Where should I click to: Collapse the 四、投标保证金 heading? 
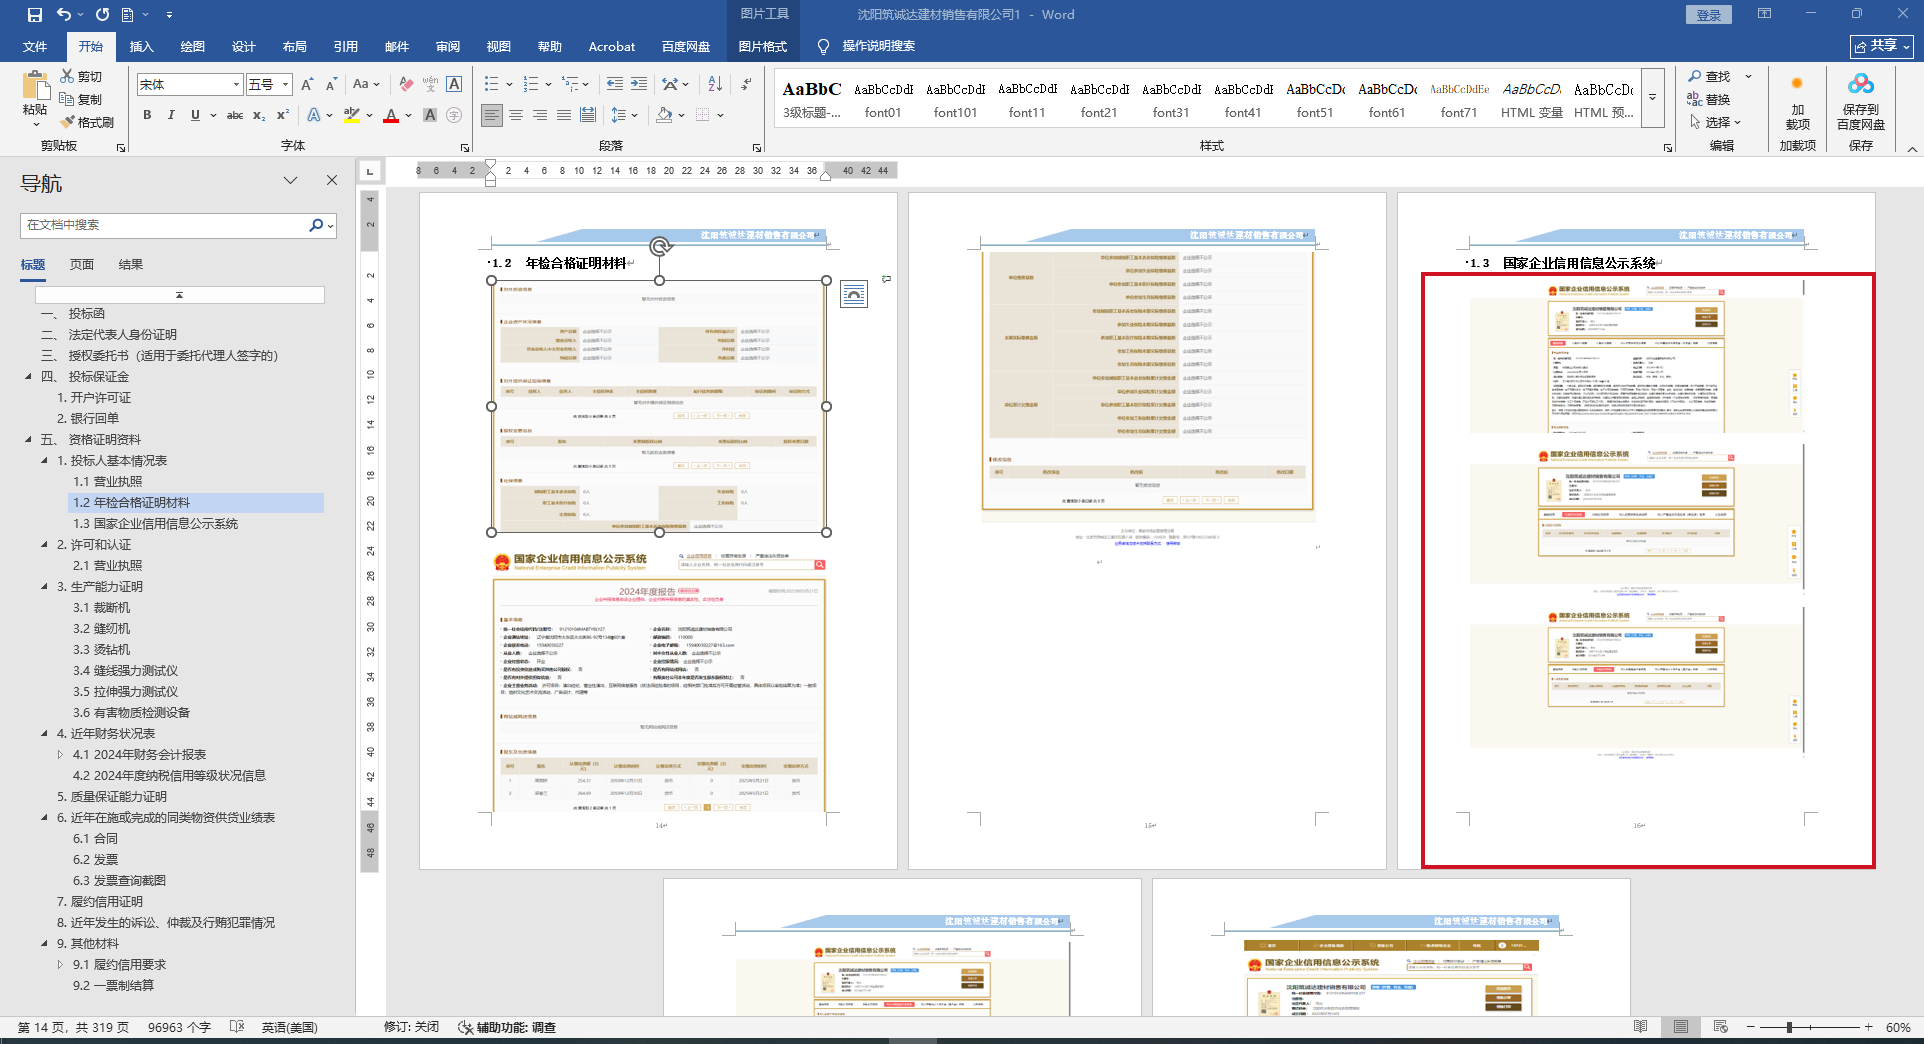click(x=28, y=377)
